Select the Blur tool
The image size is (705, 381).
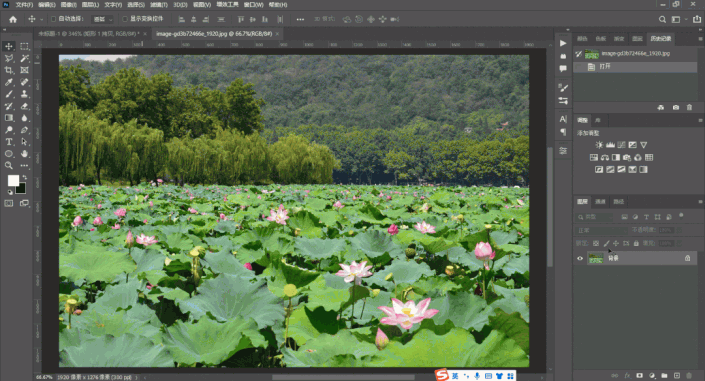tap(24, 118)
